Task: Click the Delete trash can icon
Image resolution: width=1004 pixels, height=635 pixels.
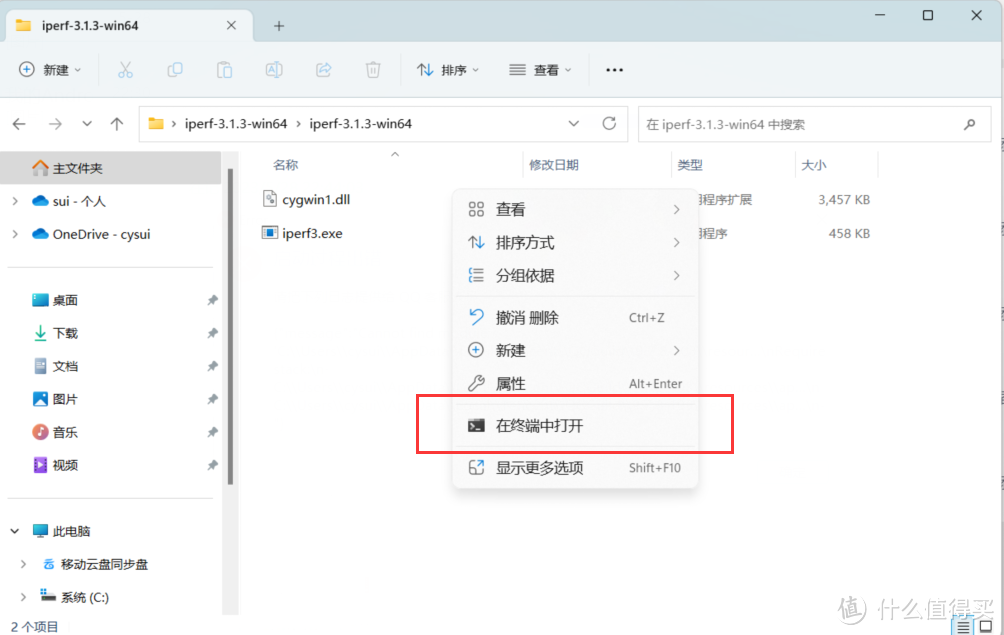Action: pyautogui.click(x=373, y=70)
